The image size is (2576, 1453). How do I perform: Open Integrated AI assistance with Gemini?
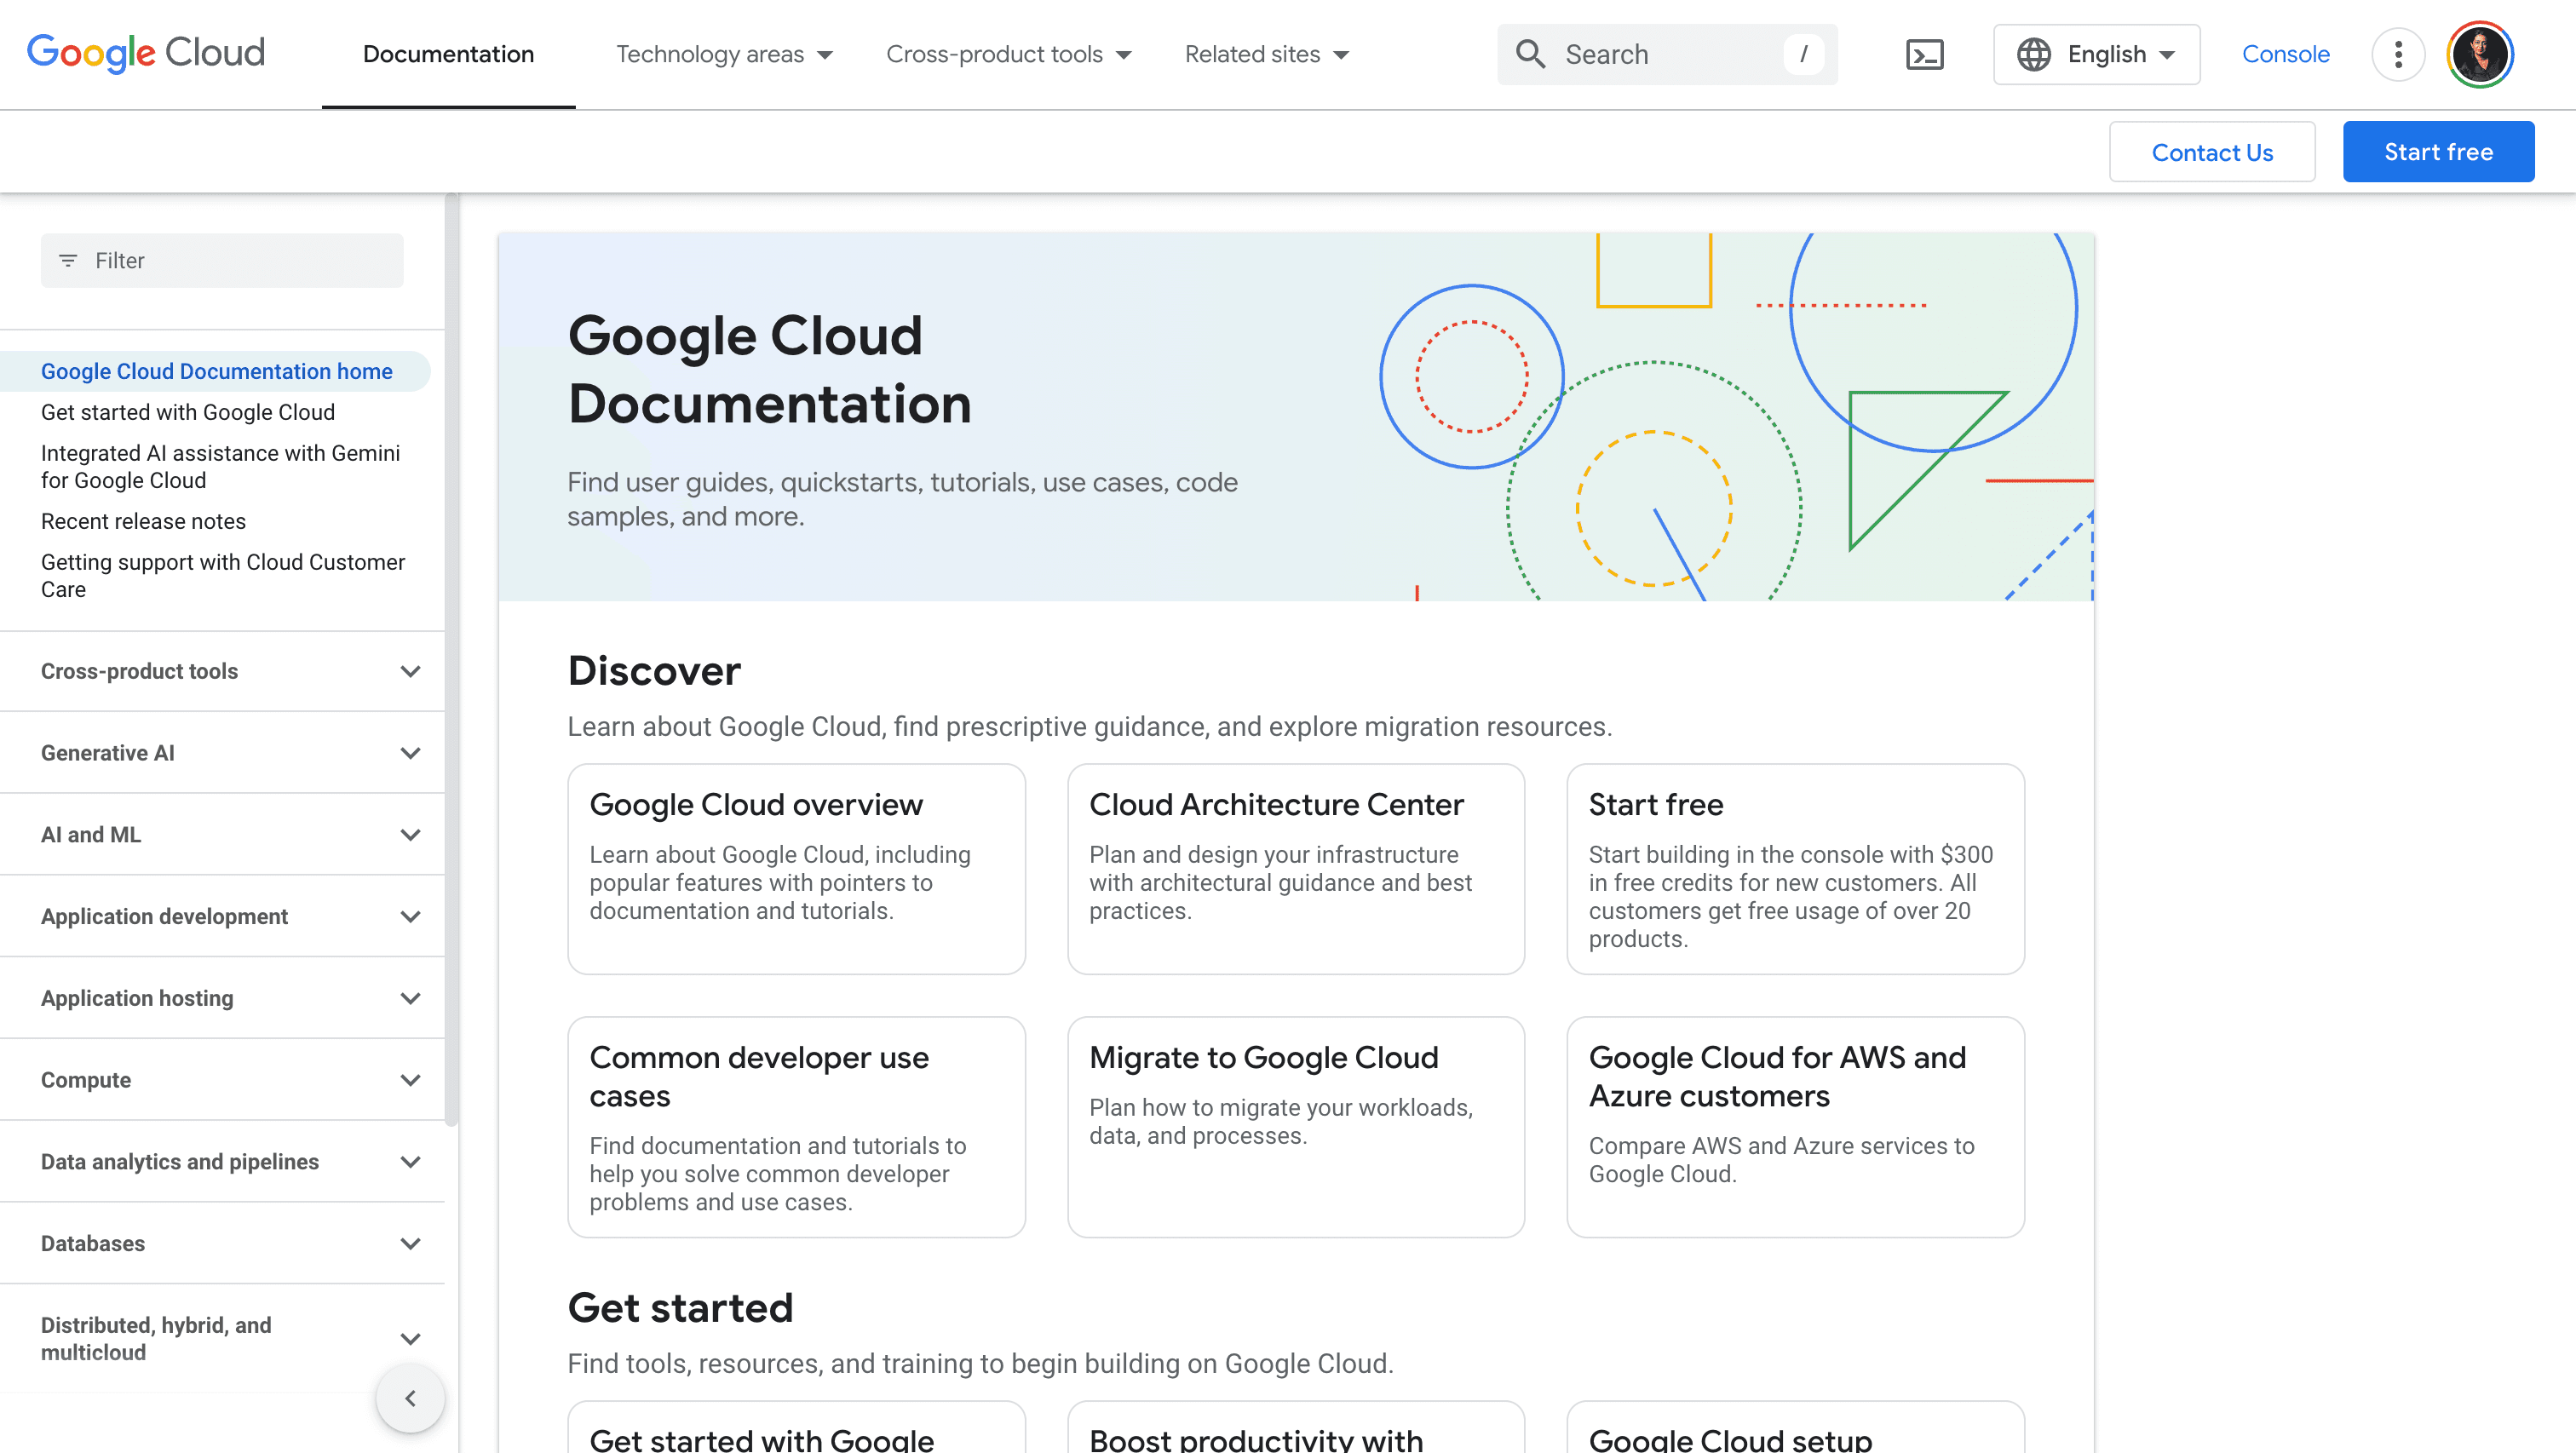coord(221,467)
